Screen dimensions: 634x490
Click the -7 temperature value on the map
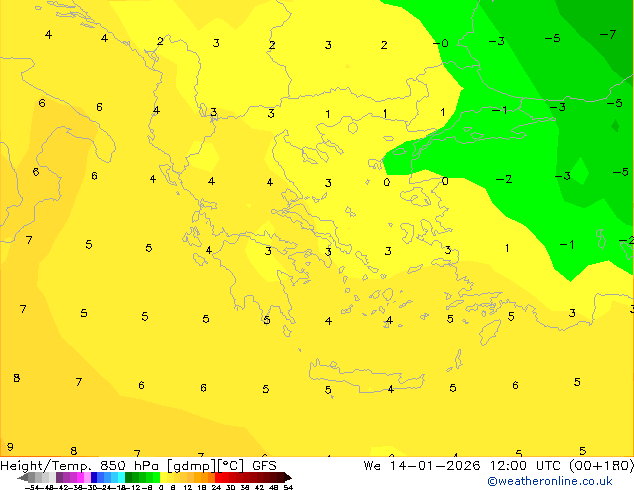pos(608,34)
